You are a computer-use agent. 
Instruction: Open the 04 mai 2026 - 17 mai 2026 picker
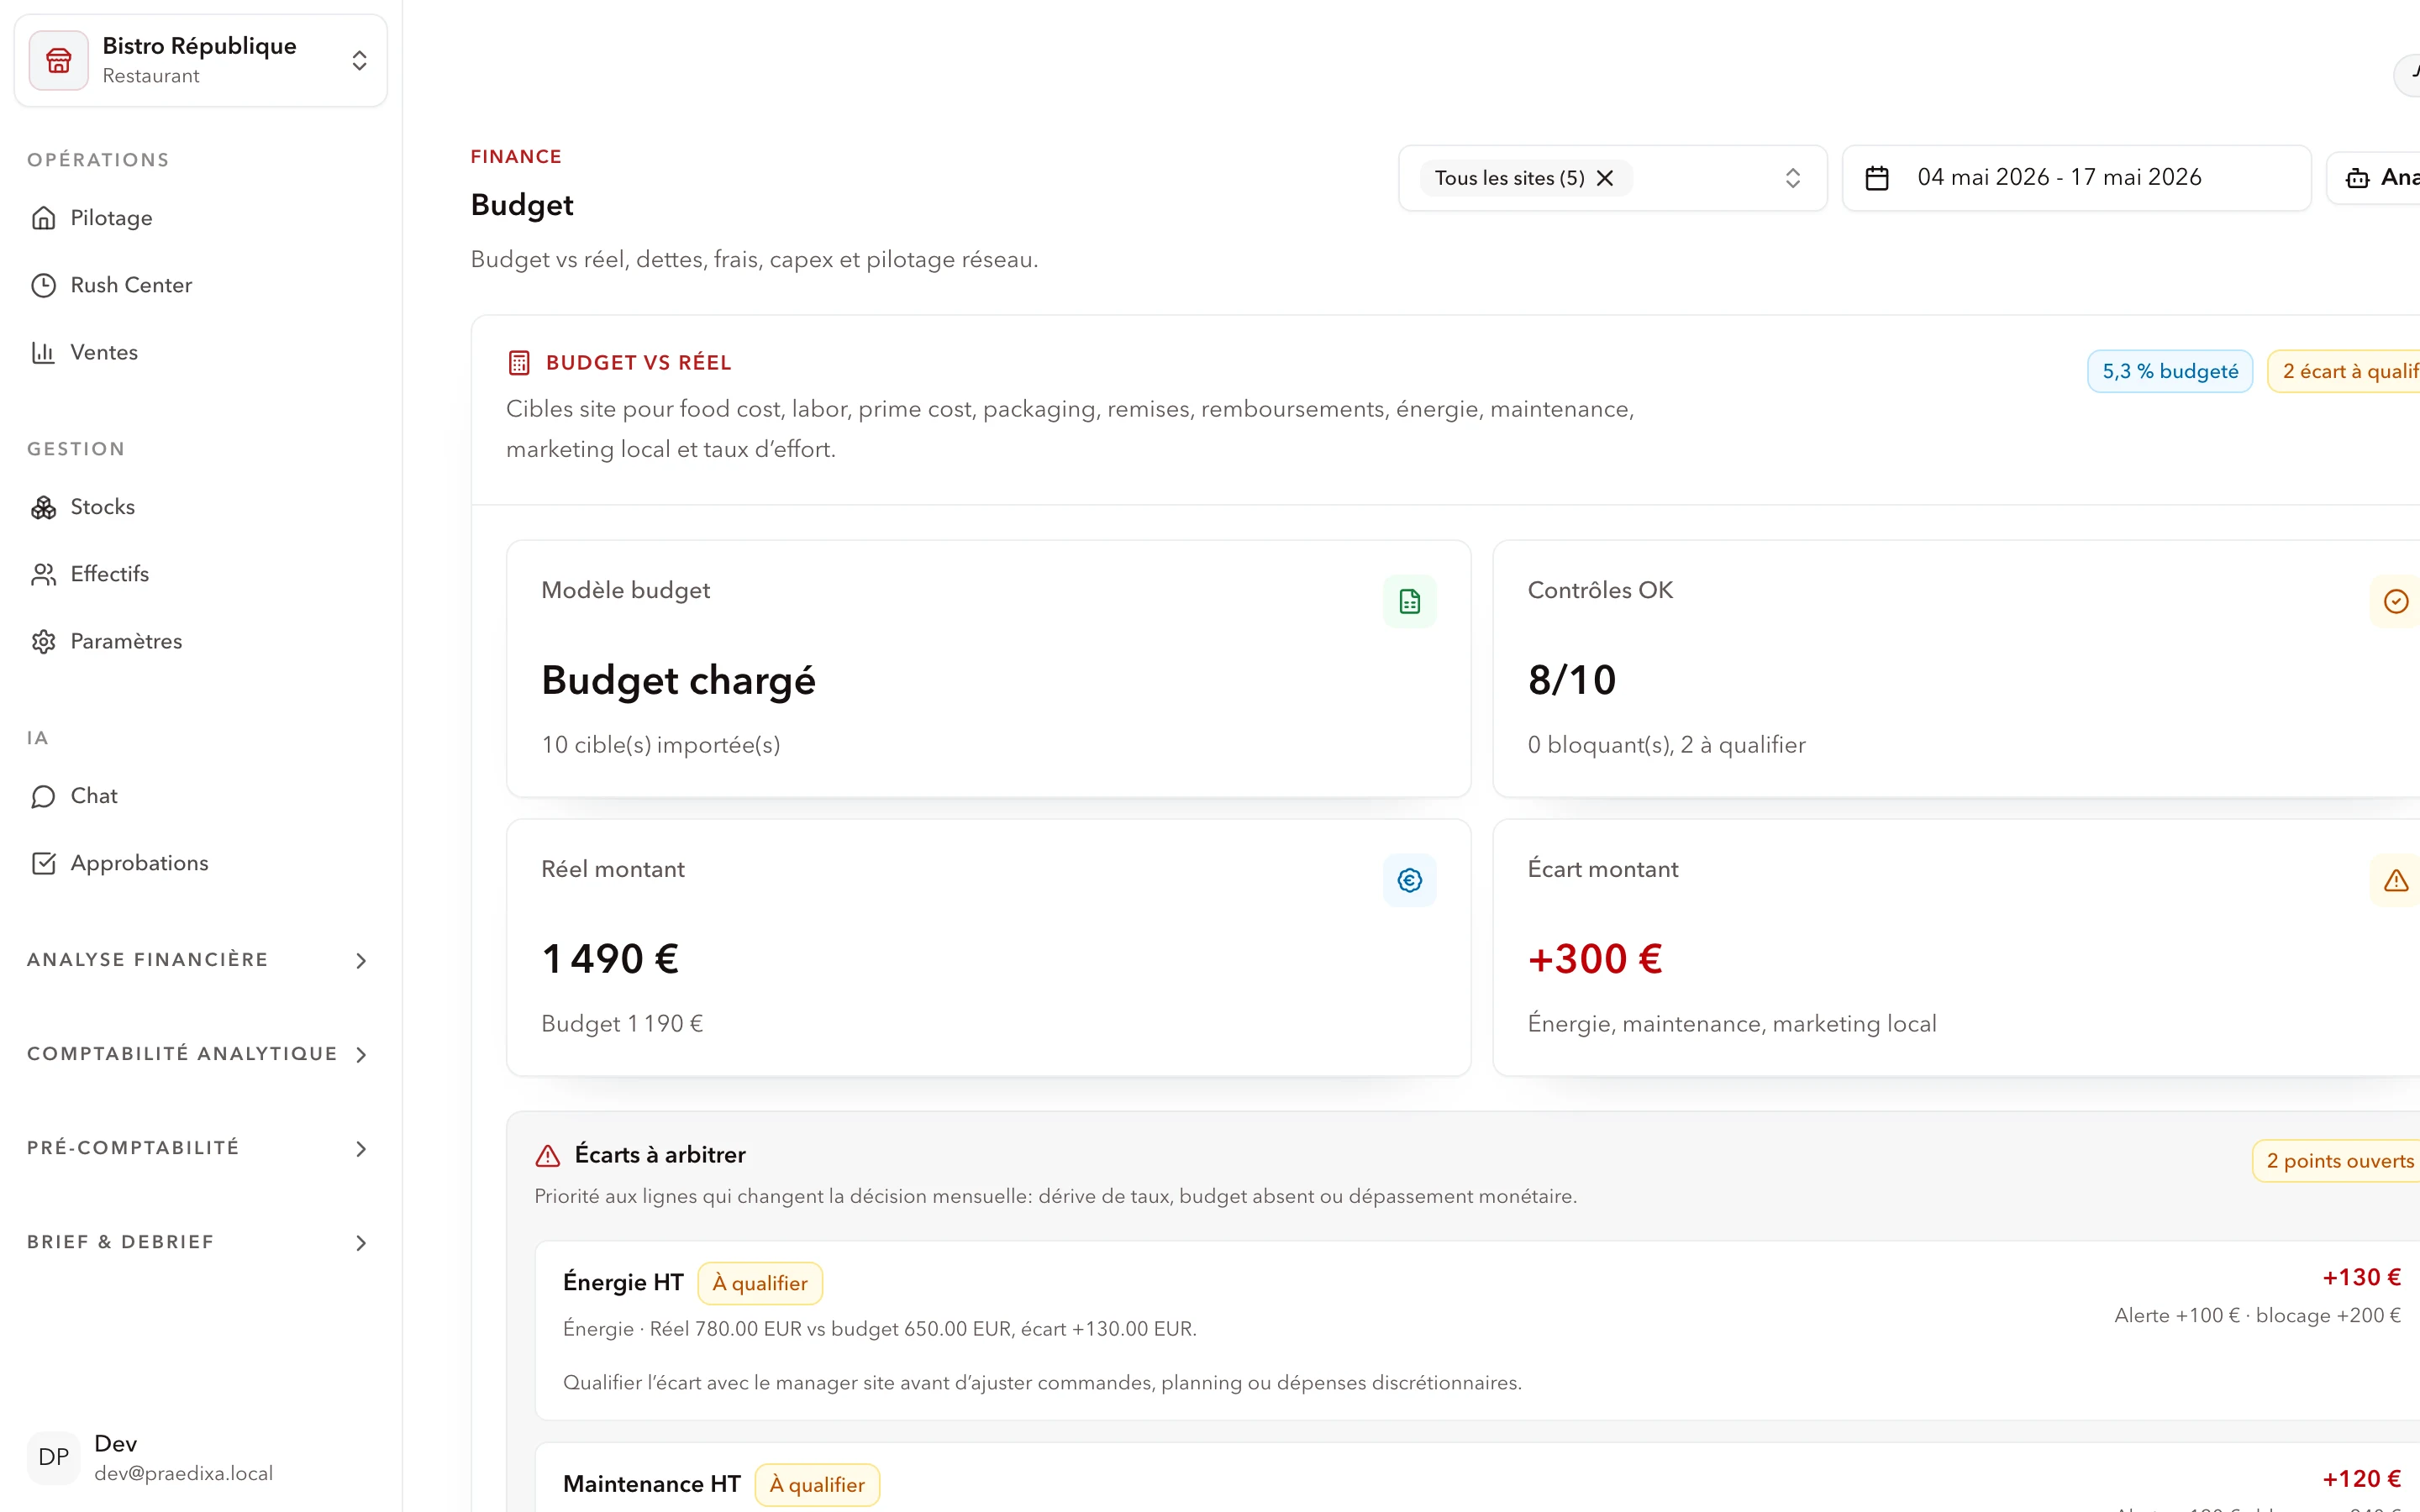(x=2077, y=178)
